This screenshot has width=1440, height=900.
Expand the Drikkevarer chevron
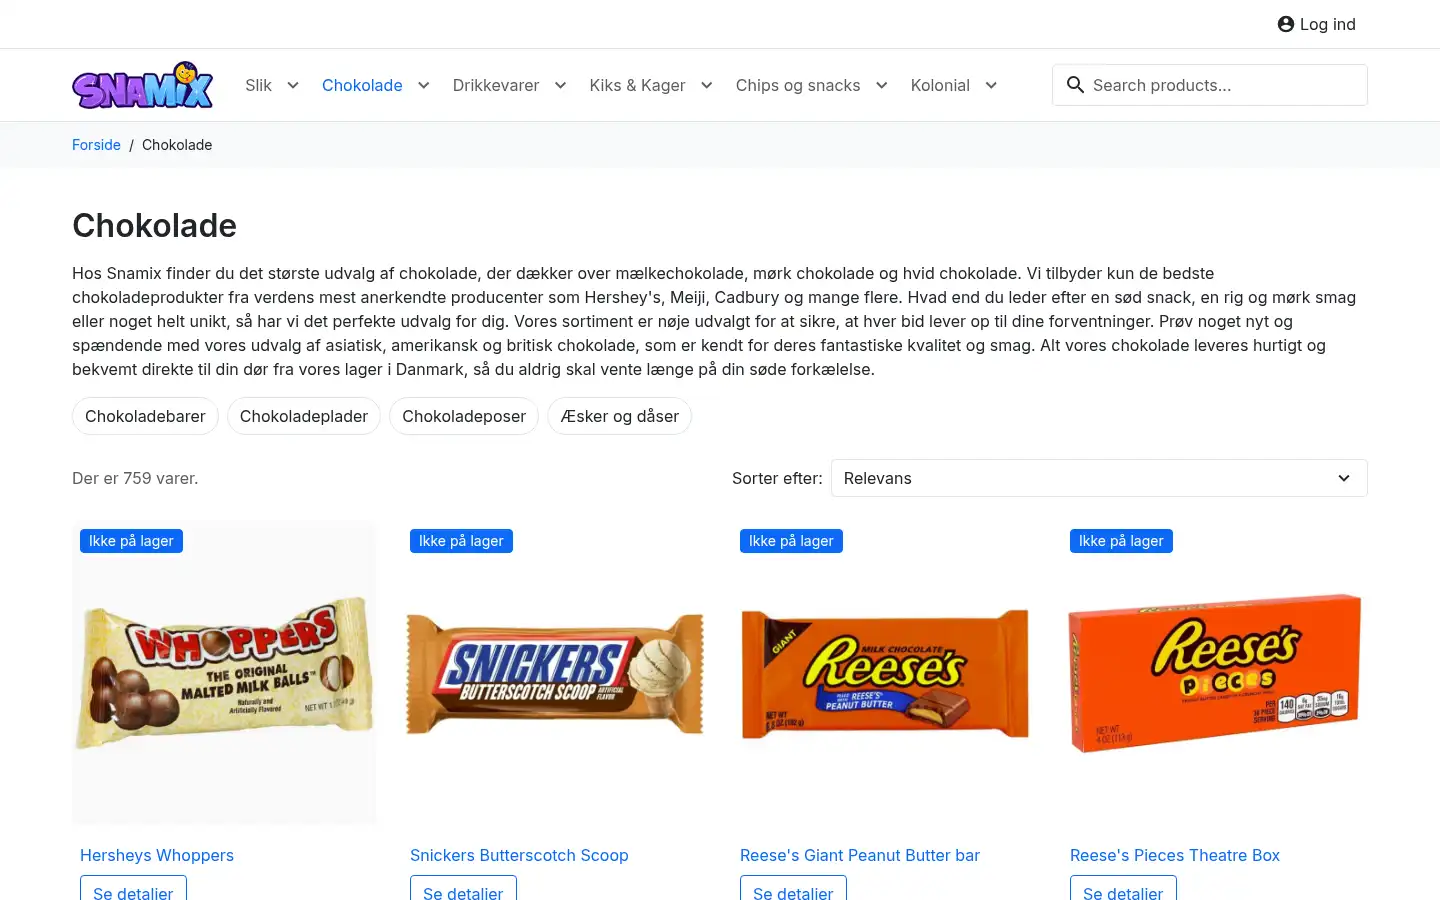pos(560,85)
